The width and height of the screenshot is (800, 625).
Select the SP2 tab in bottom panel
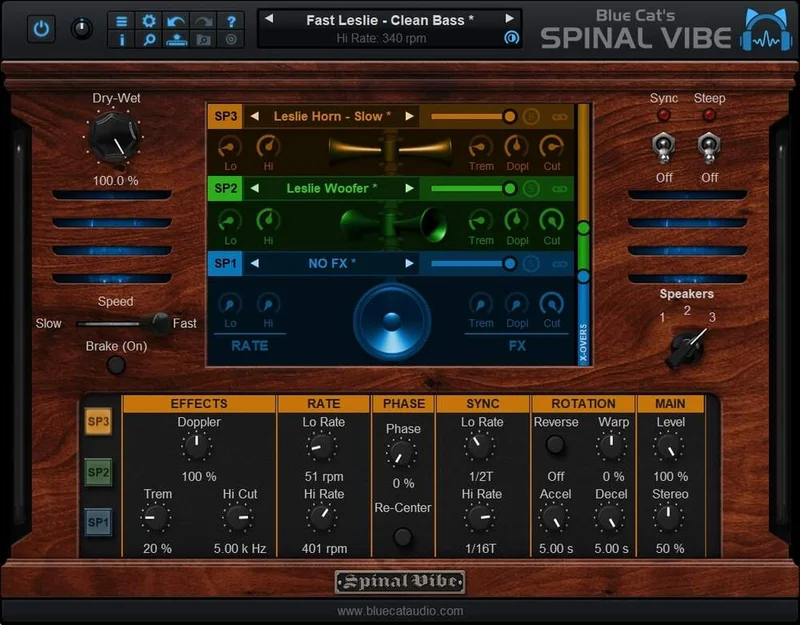point(98,472)
